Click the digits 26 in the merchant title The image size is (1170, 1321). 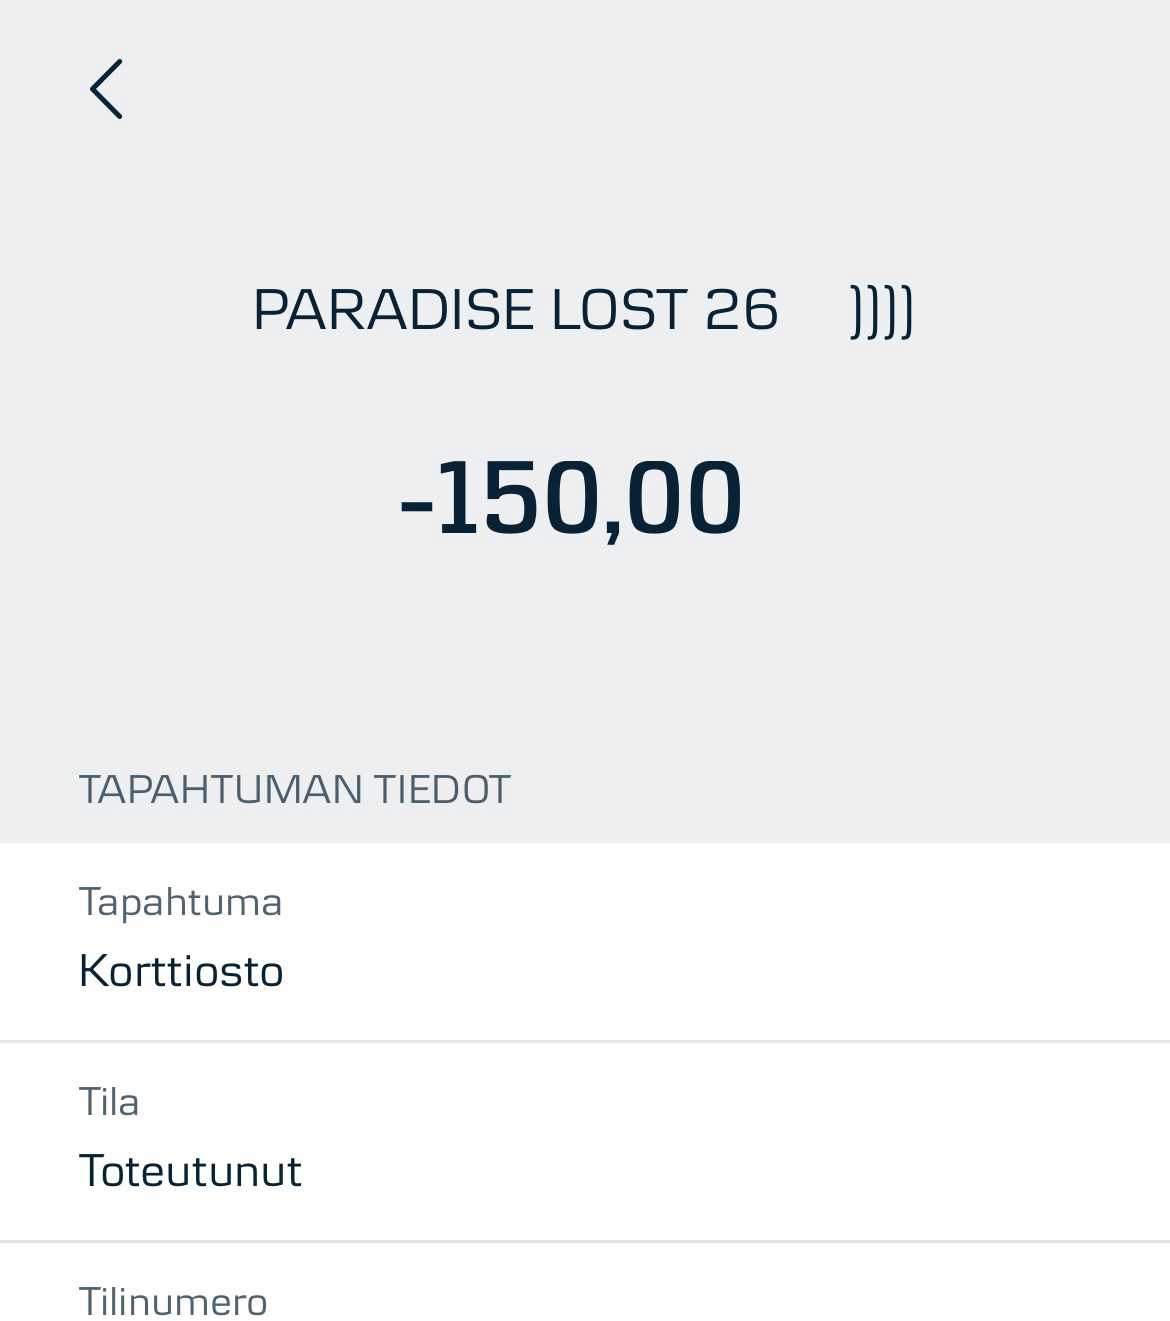(741, 309)
